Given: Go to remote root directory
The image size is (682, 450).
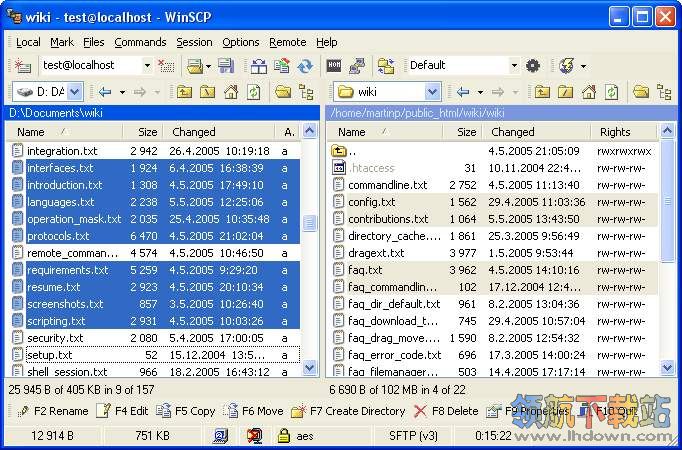Looking at the screenshot, I should 565,92.
